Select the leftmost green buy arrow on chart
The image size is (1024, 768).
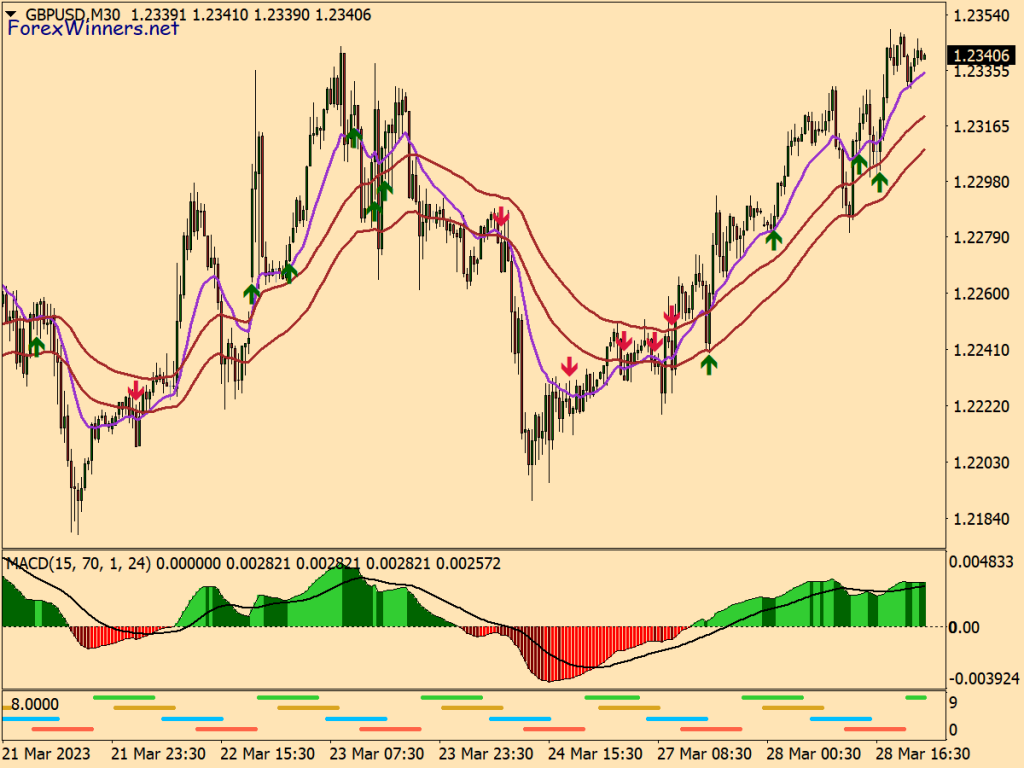(37, 347)
